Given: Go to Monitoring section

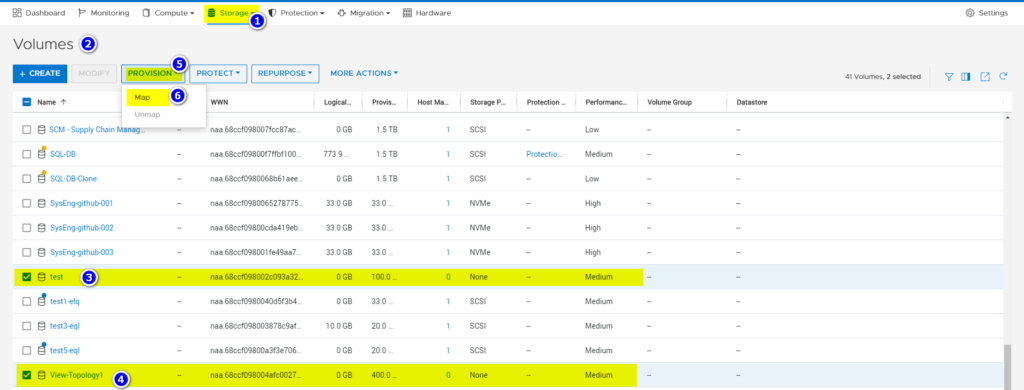Looking at the screenshot, I should (103, 13).
